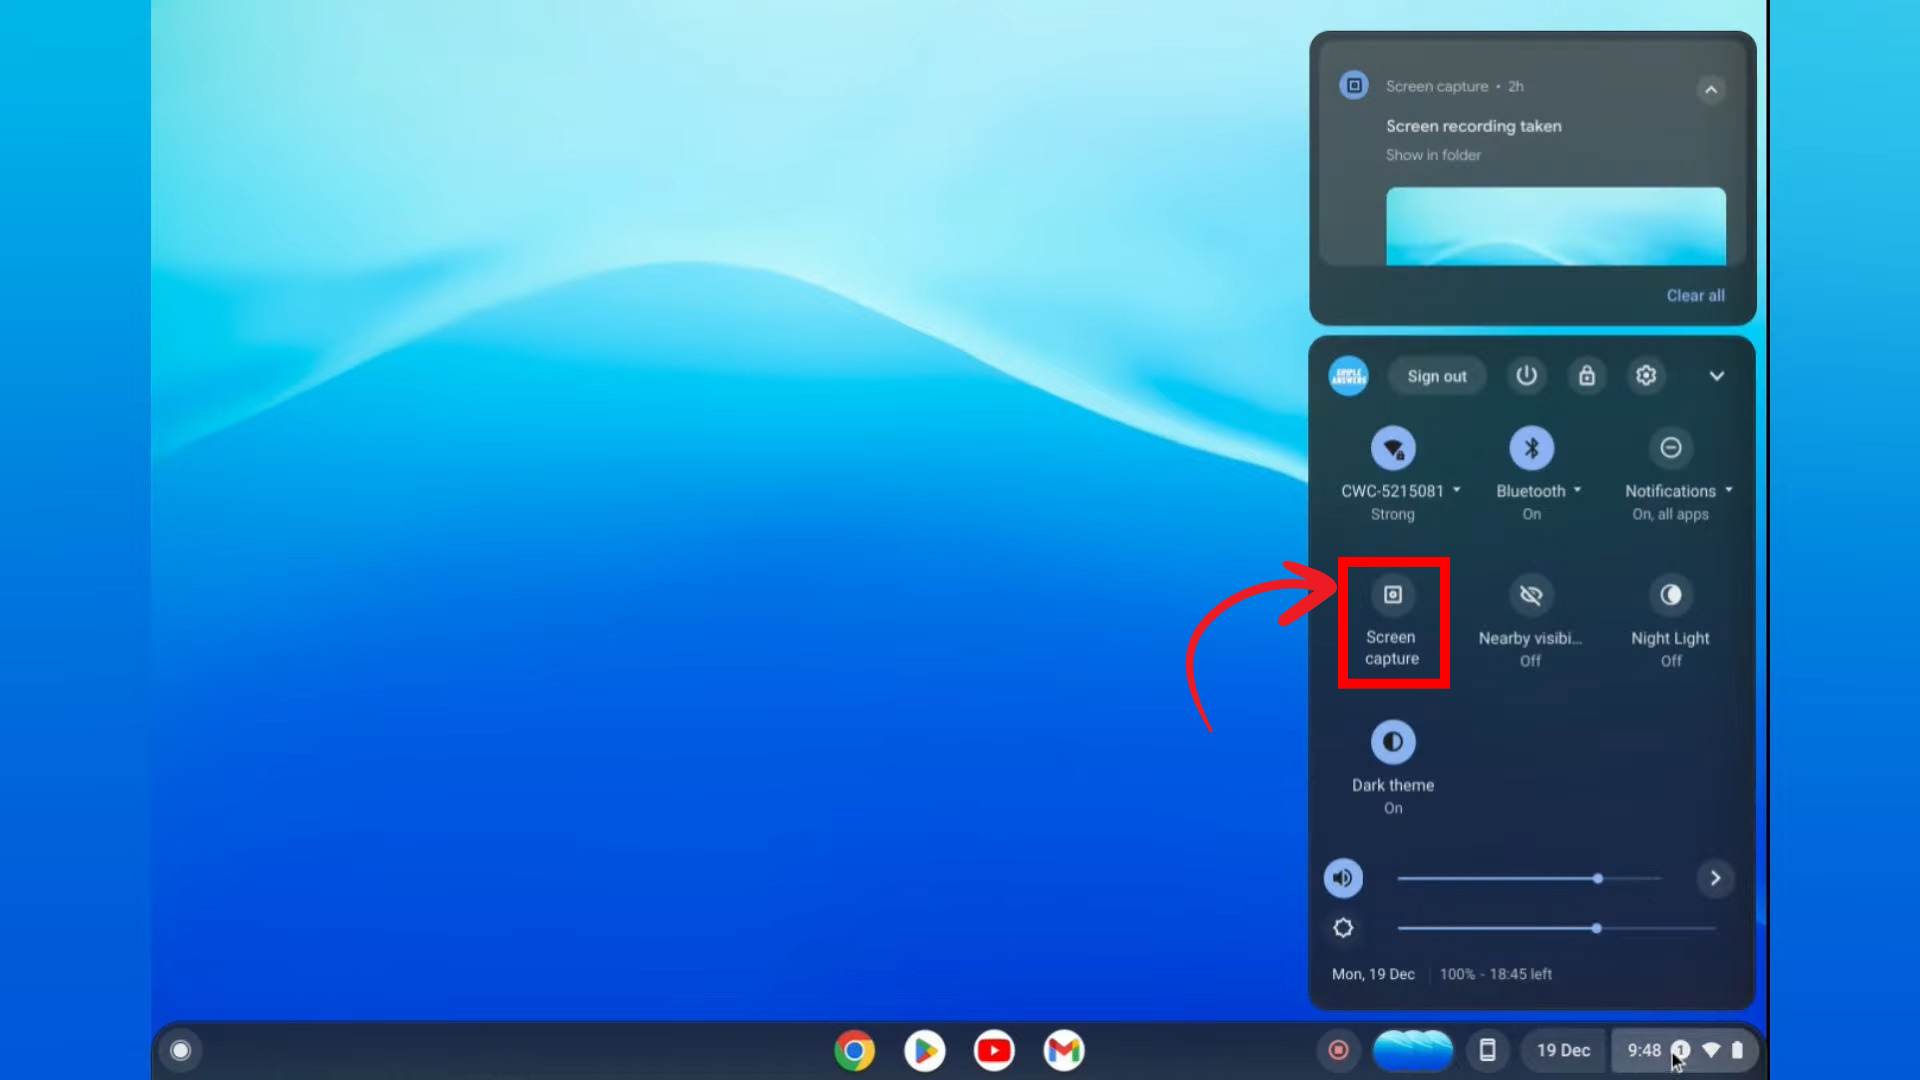This screenshot has width=1920, height=1080.
Task: Collapse quick settings panel chevron
Action: pos(1716,376)
